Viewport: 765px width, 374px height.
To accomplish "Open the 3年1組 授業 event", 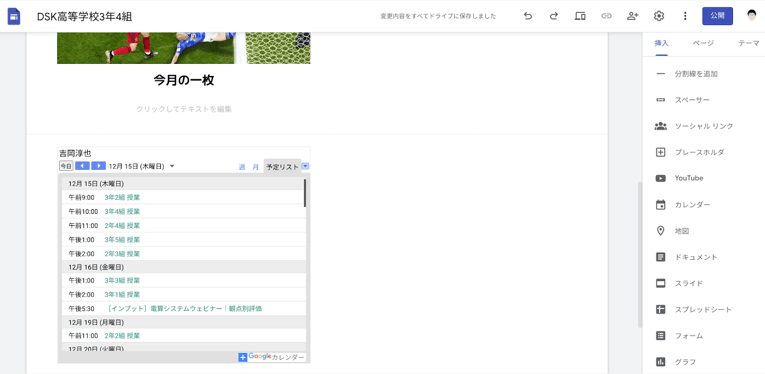I will [122, 295].
